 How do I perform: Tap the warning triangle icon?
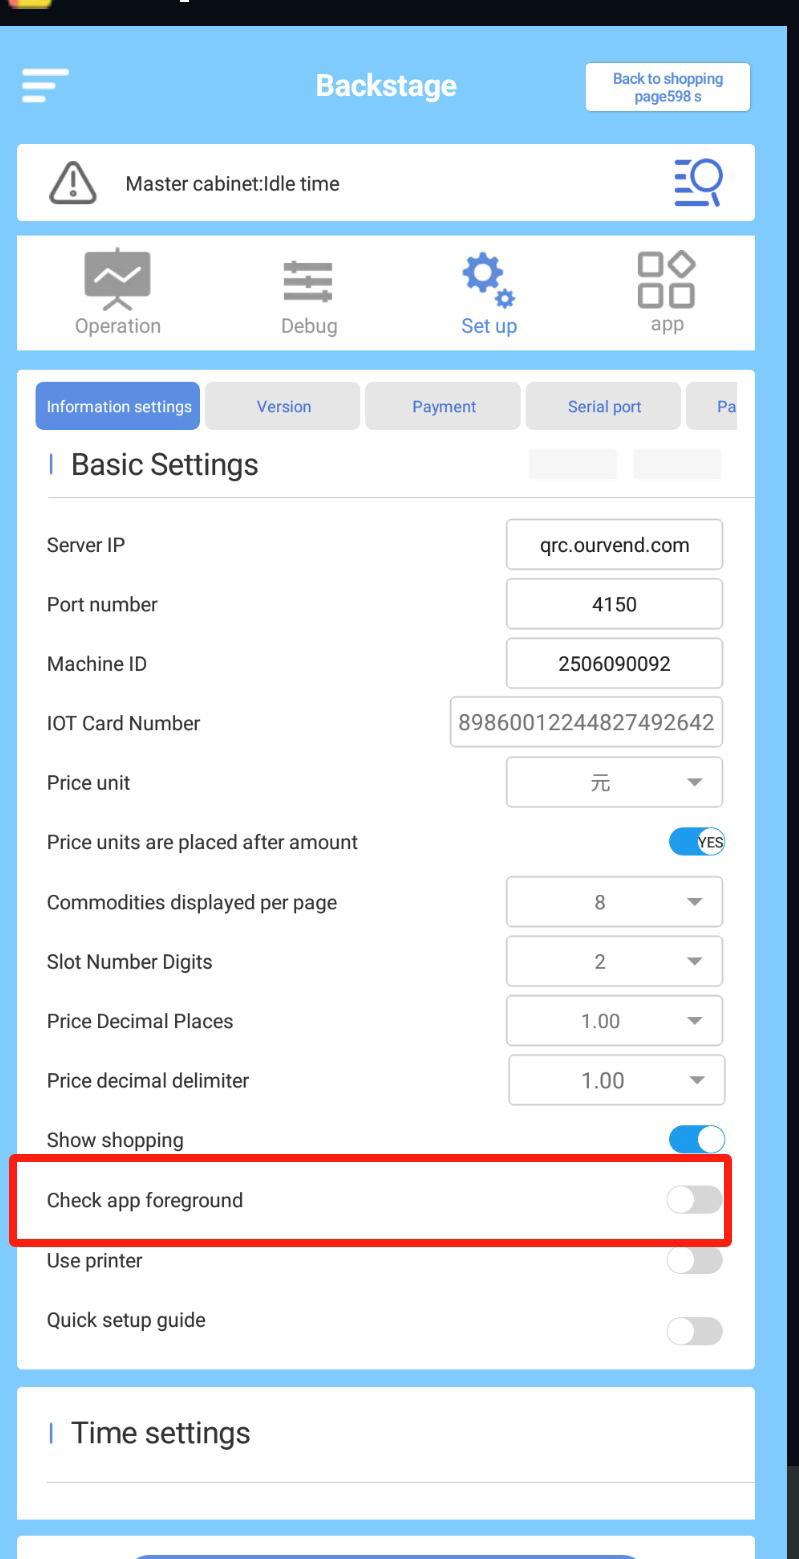click(72, 183)
